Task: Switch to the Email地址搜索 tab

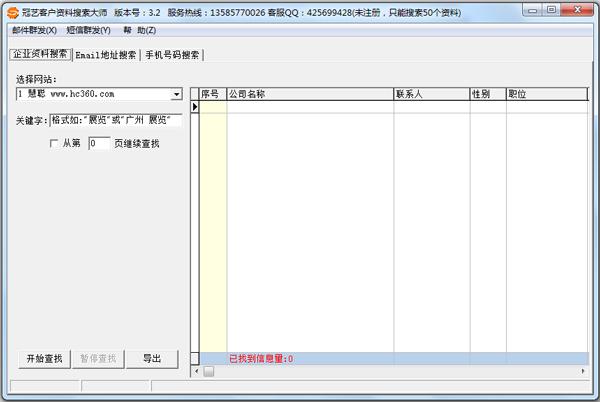Action: click(106, 55)
